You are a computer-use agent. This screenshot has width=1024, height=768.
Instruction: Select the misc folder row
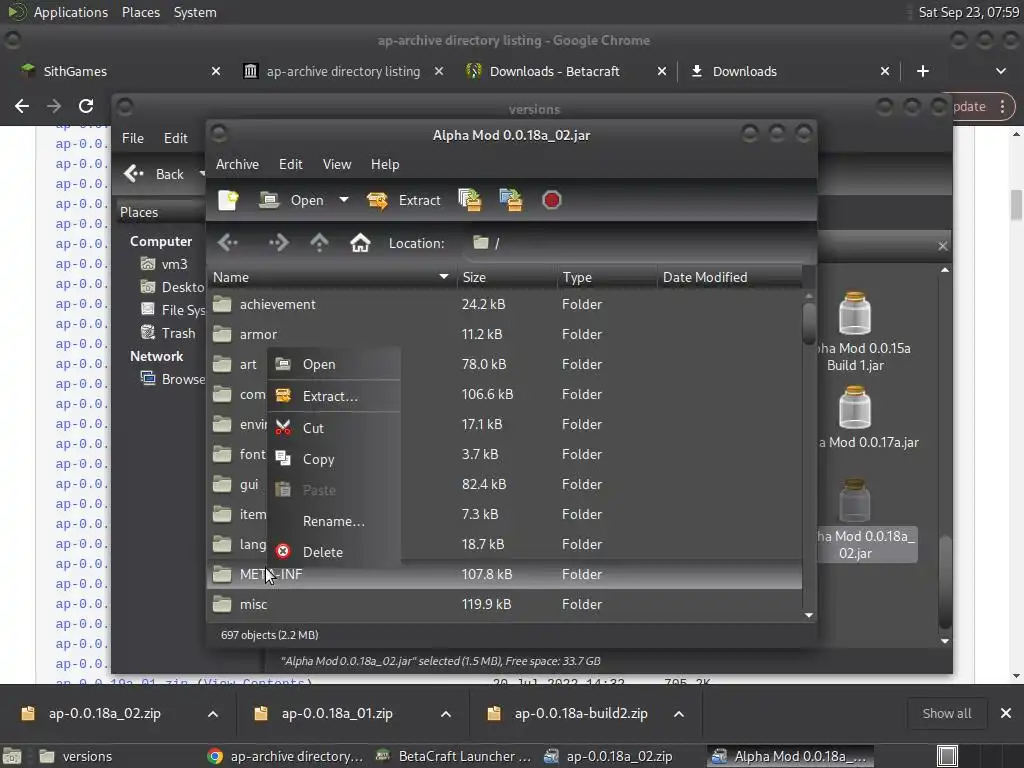(504, 605)
